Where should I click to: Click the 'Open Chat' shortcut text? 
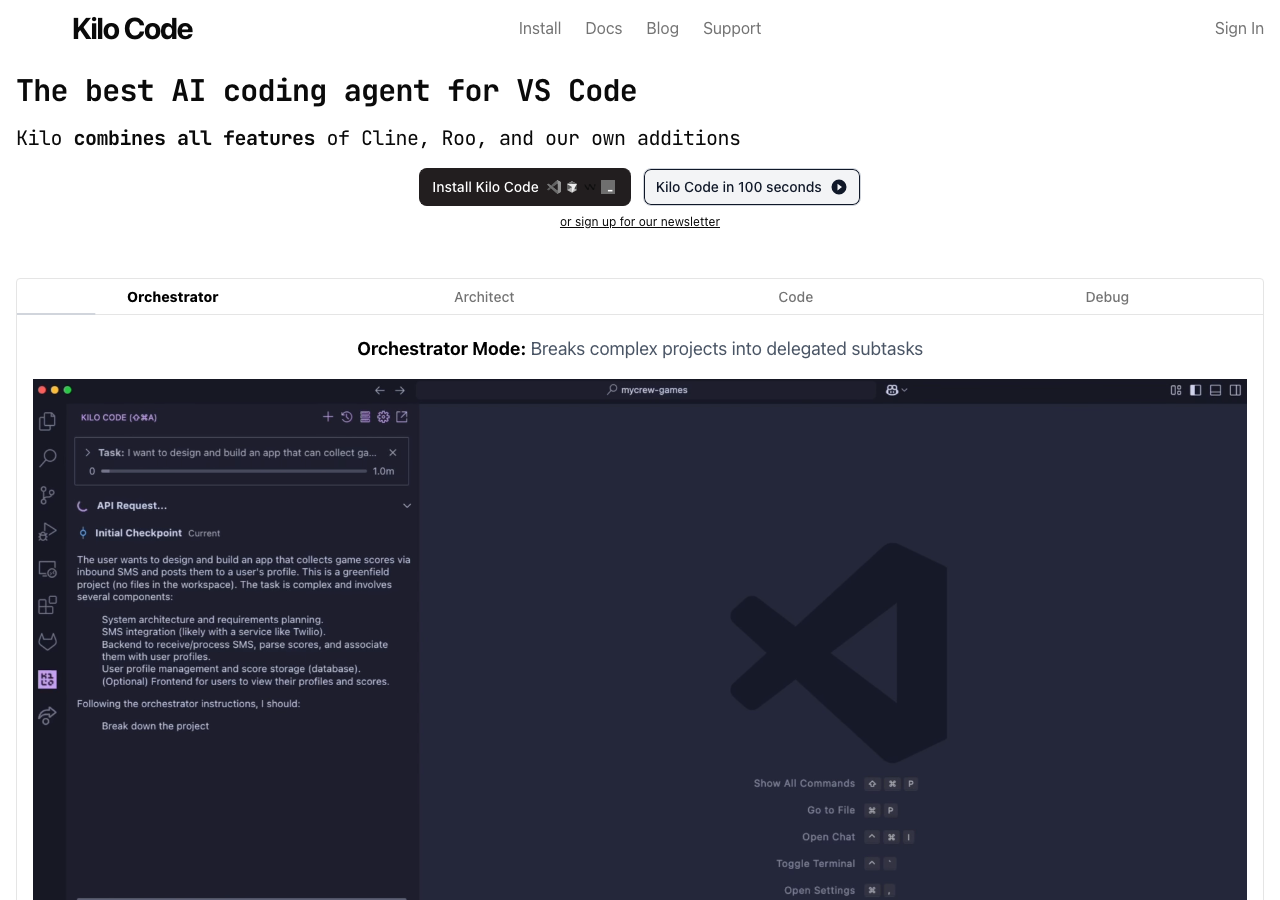click(x=829, y=837)
